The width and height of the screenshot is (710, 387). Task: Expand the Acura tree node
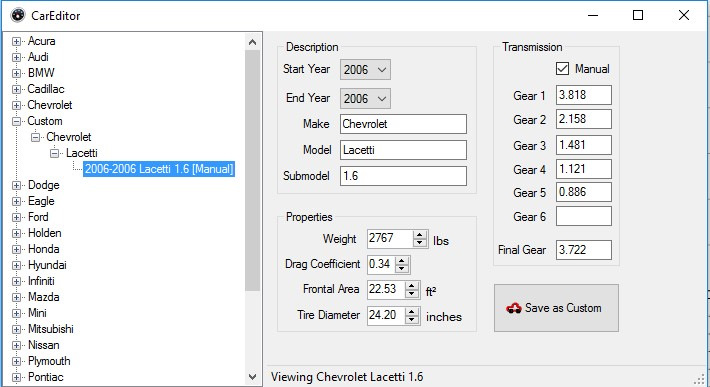click(x=16, y=41)
